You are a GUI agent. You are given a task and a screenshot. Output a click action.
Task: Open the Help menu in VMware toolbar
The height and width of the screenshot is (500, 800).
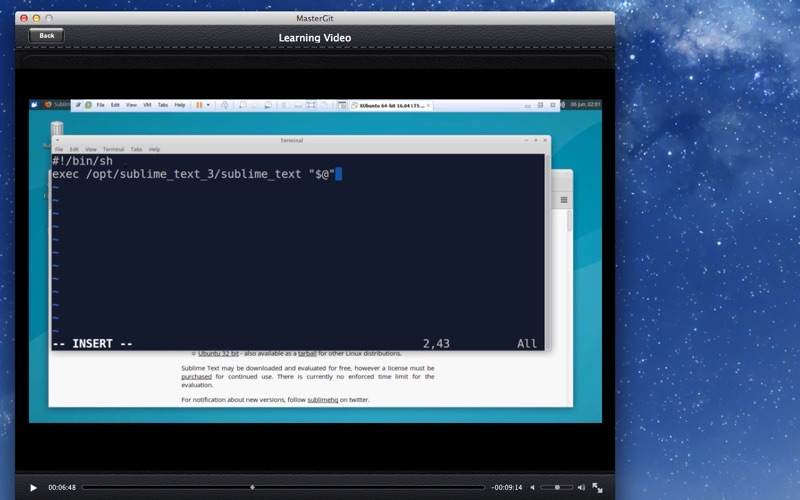[x=180, y=105]
